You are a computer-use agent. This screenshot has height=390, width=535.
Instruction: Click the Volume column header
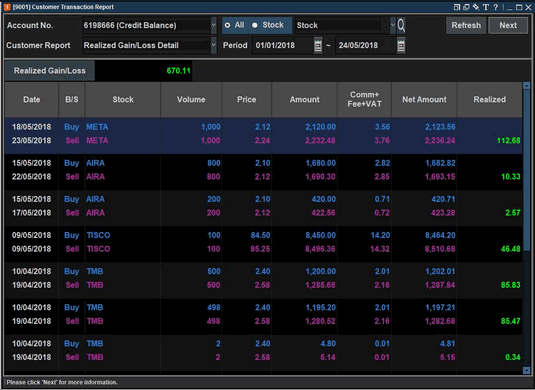(x=191, y=100)
